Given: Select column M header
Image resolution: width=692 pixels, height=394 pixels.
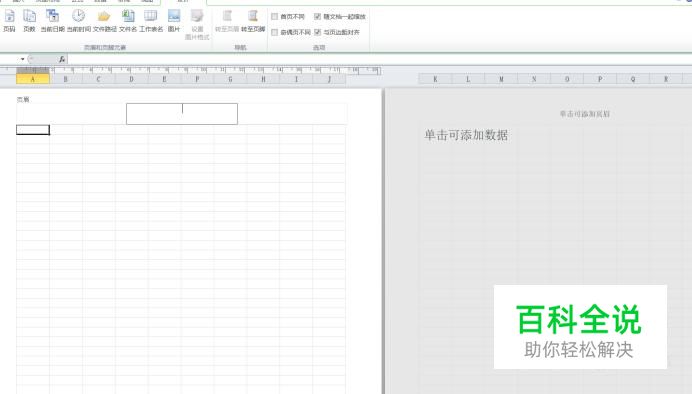Looking at the screenshot, I should pyautogui.click(x=501, y=79).
